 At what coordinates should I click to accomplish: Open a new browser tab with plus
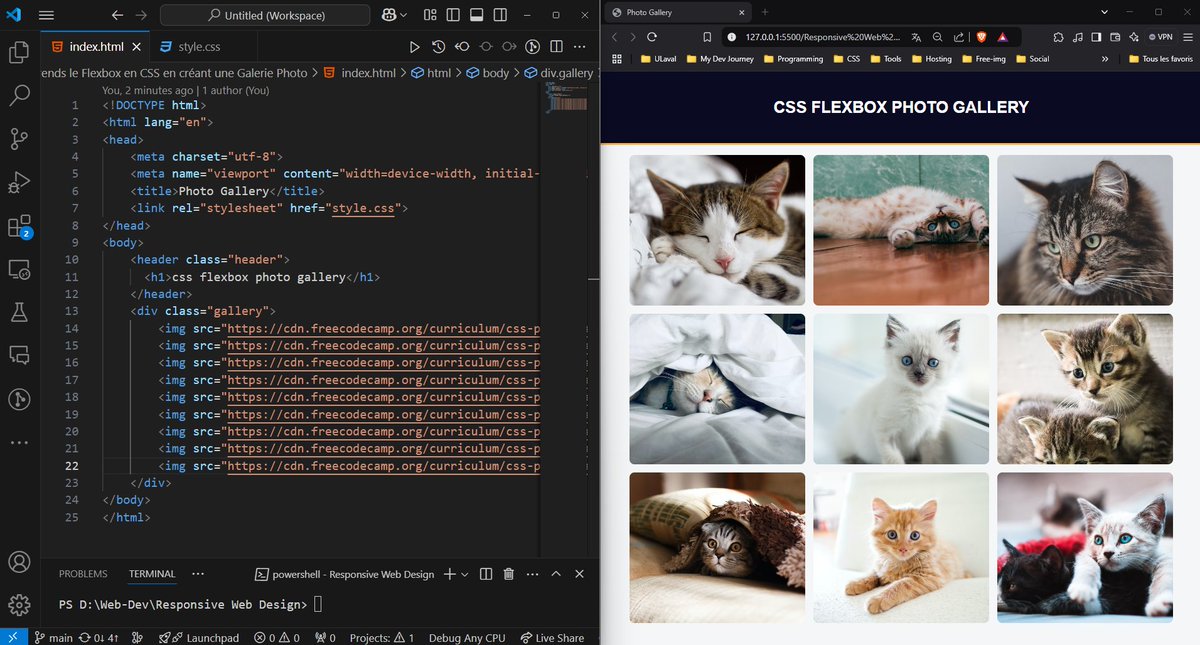765,12
